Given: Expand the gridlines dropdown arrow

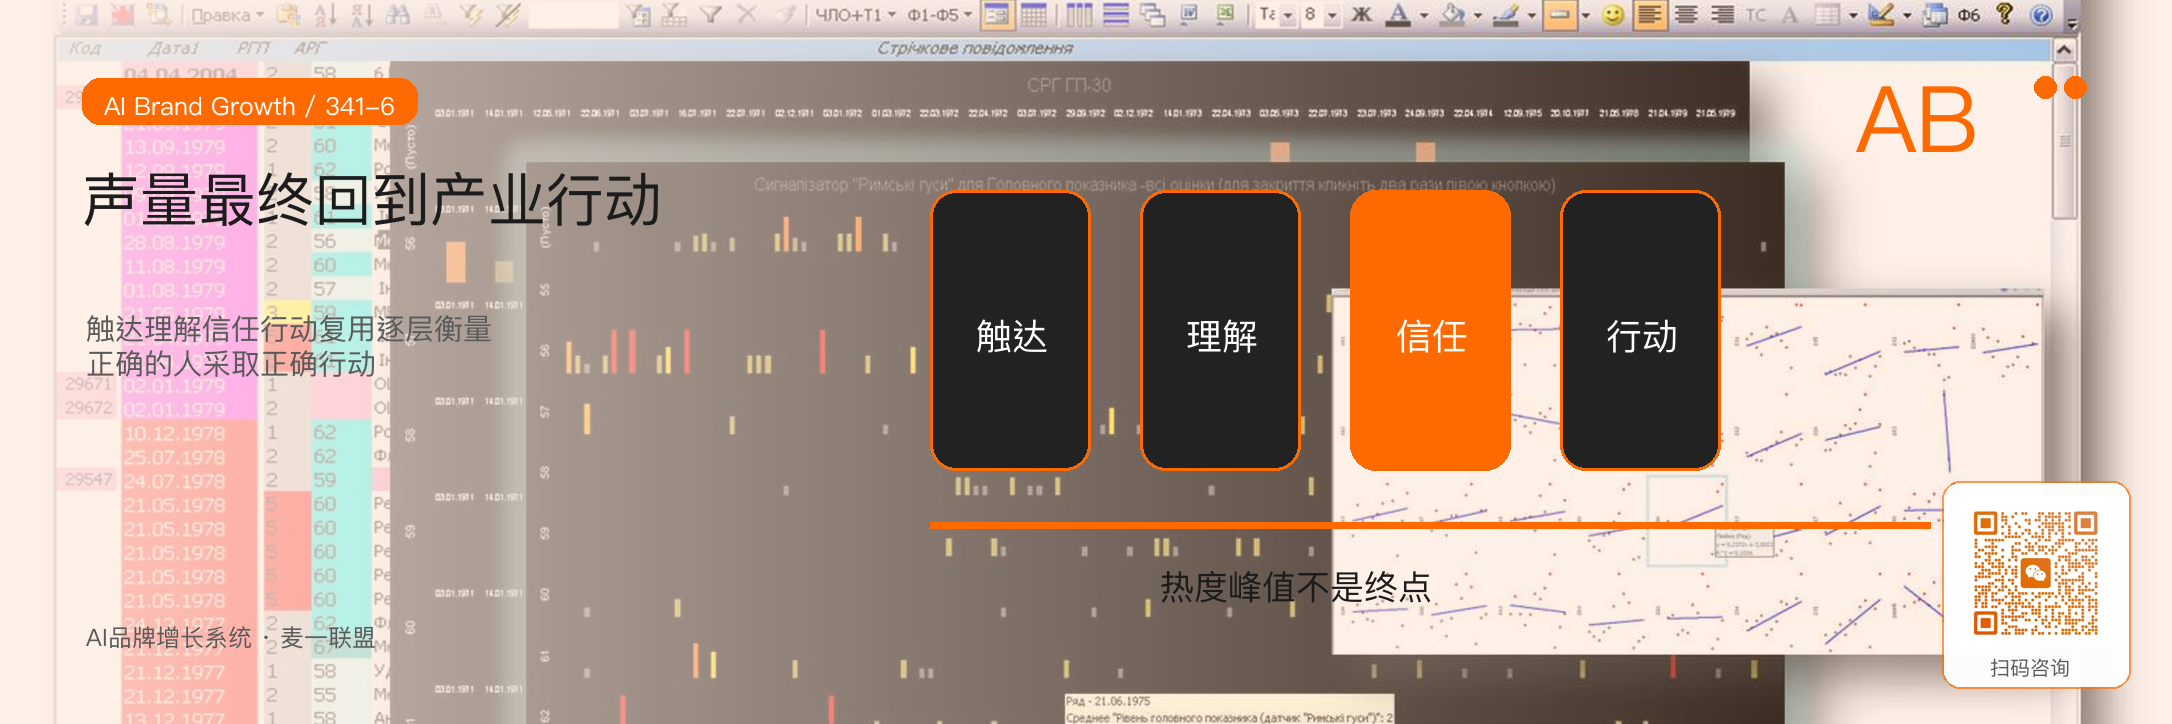Looking at the screenshot, I should [1853, 16].
